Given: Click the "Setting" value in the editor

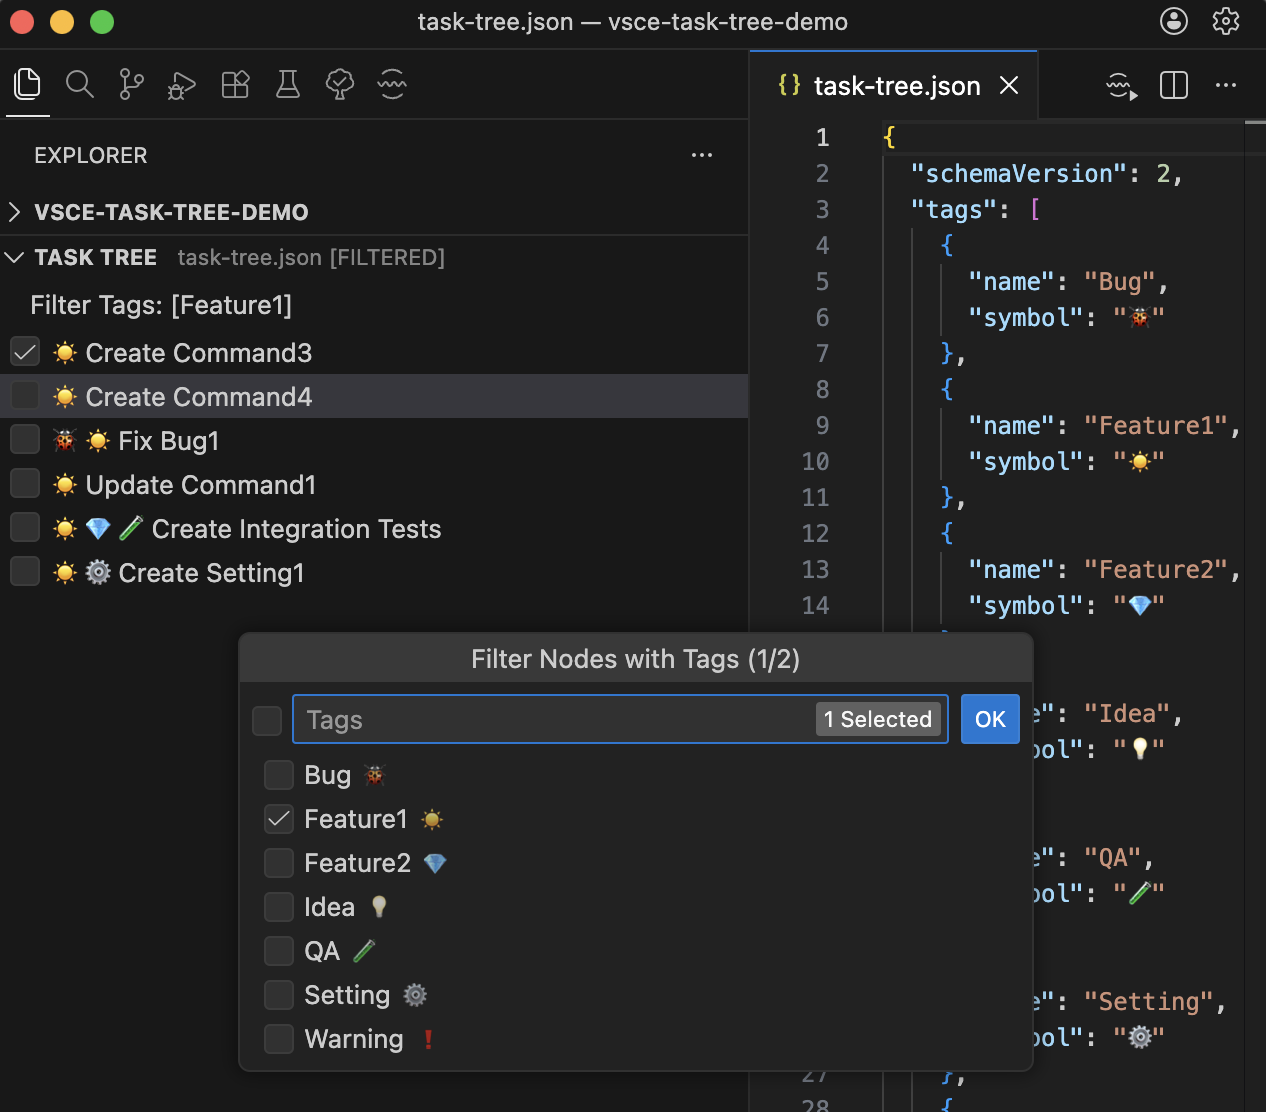Looking at the screenshot, I should point(1149,1001).
